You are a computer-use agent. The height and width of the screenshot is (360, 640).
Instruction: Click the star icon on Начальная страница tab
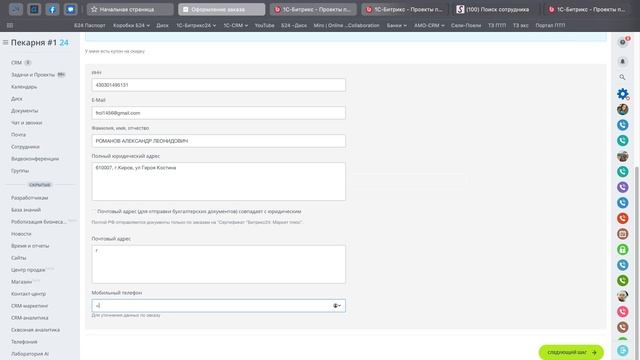pyautogui.click(x=94, y=9)
